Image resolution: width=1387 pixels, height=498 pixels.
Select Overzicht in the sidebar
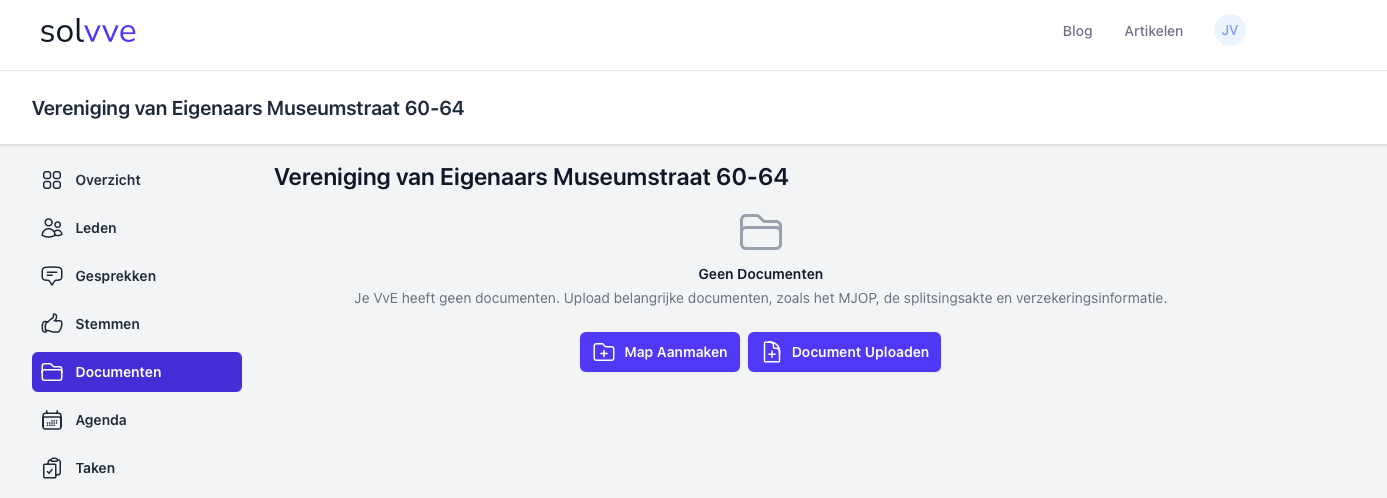coord(108,180)
